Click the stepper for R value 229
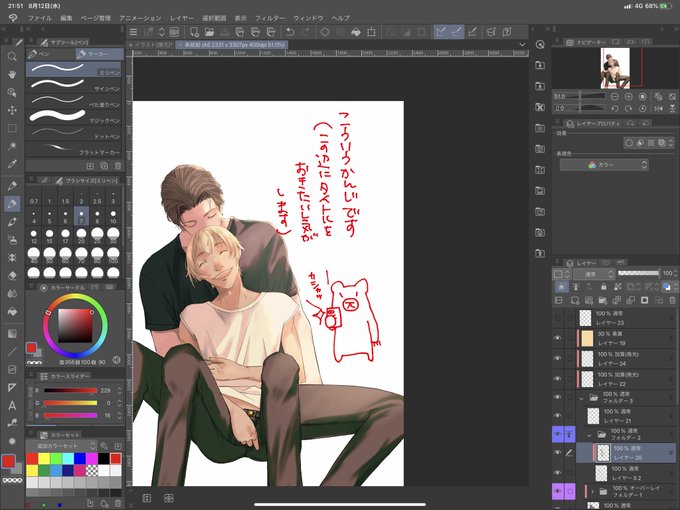Screen dimensions: 680x510 tap(119, 390)
